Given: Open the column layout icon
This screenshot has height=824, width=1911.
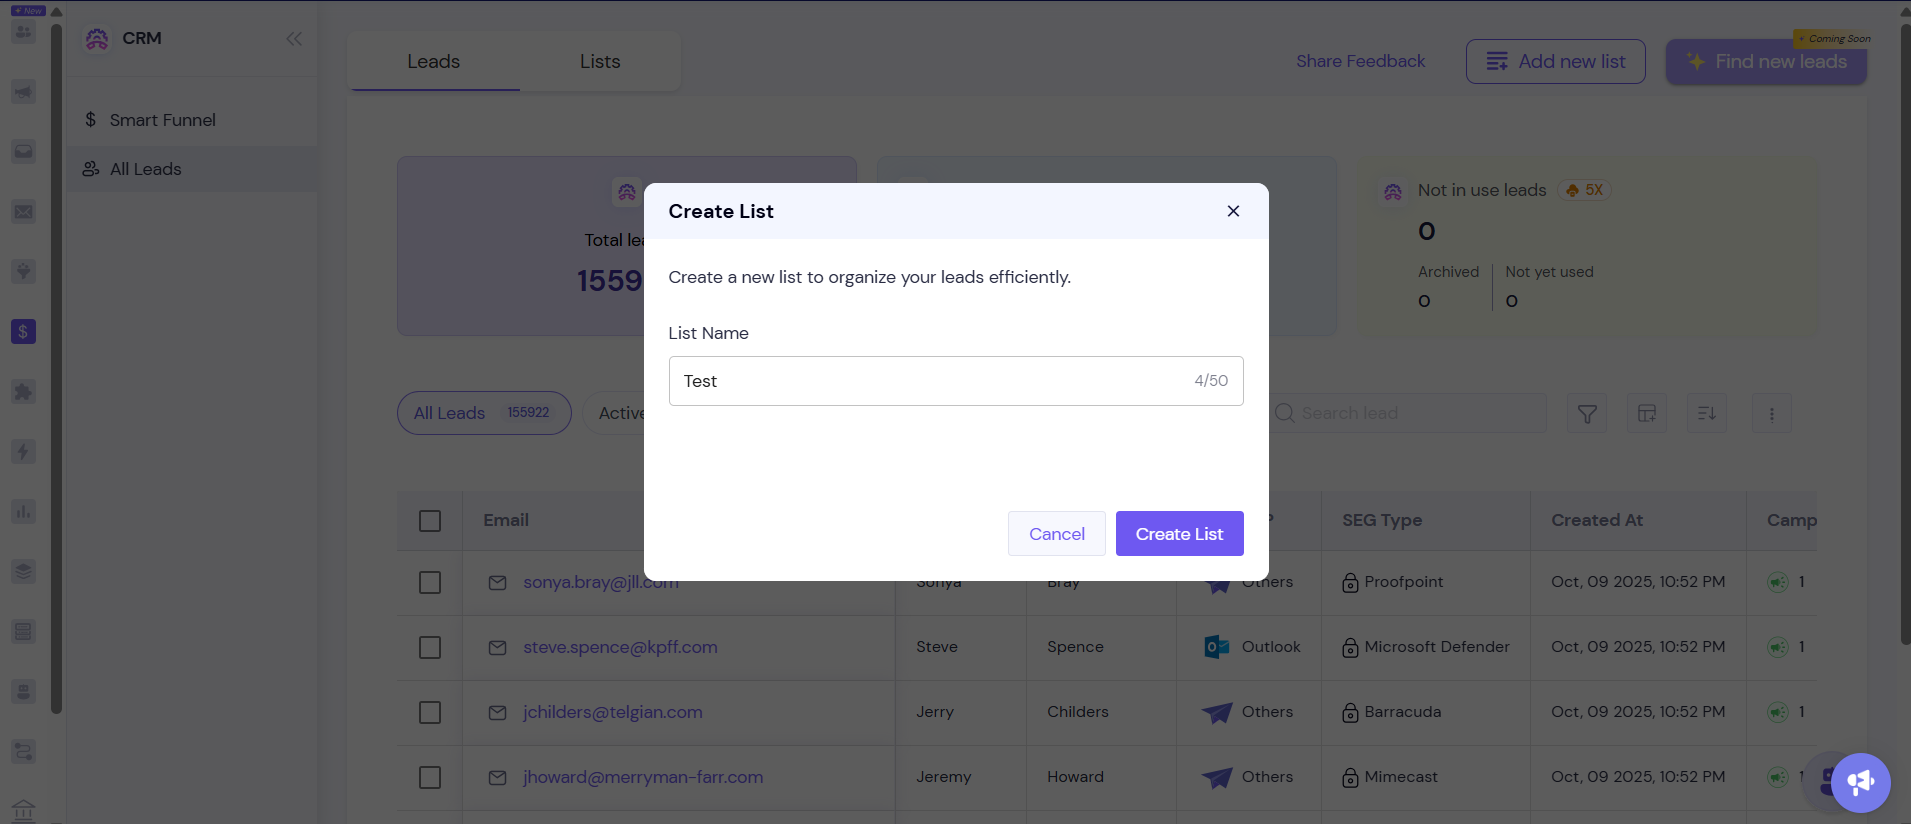Looking at the screenshot, I should click(x=1647, y=414).
